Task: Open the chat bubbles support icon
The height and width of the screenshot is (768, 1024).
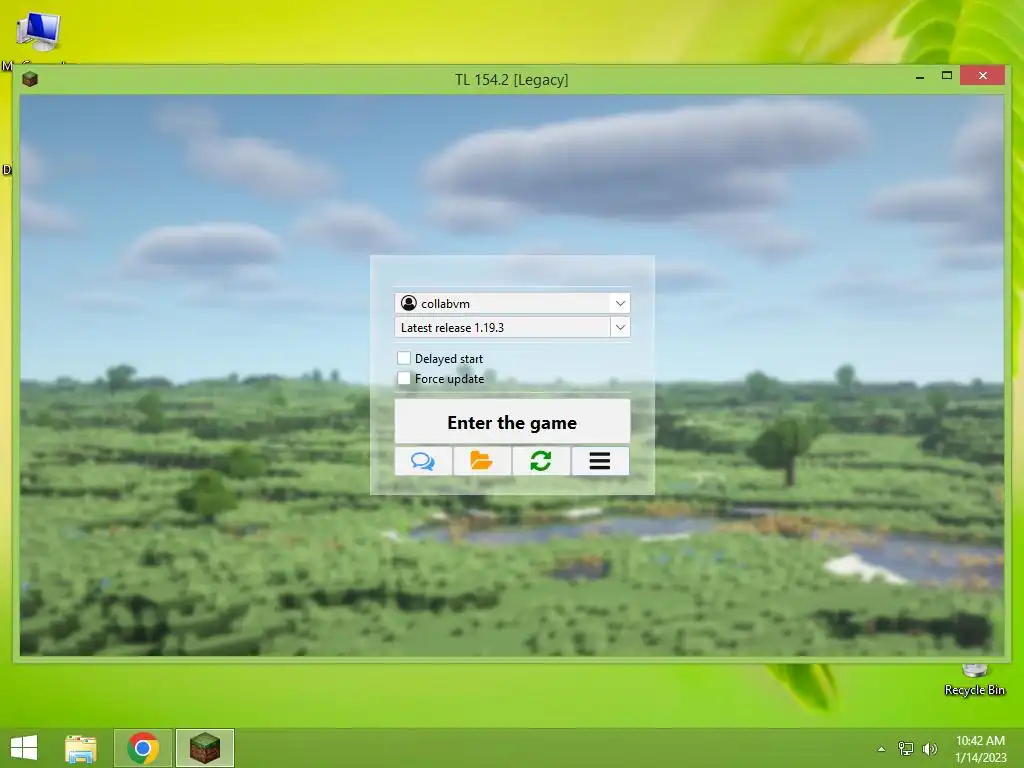Action: [423, 461]
